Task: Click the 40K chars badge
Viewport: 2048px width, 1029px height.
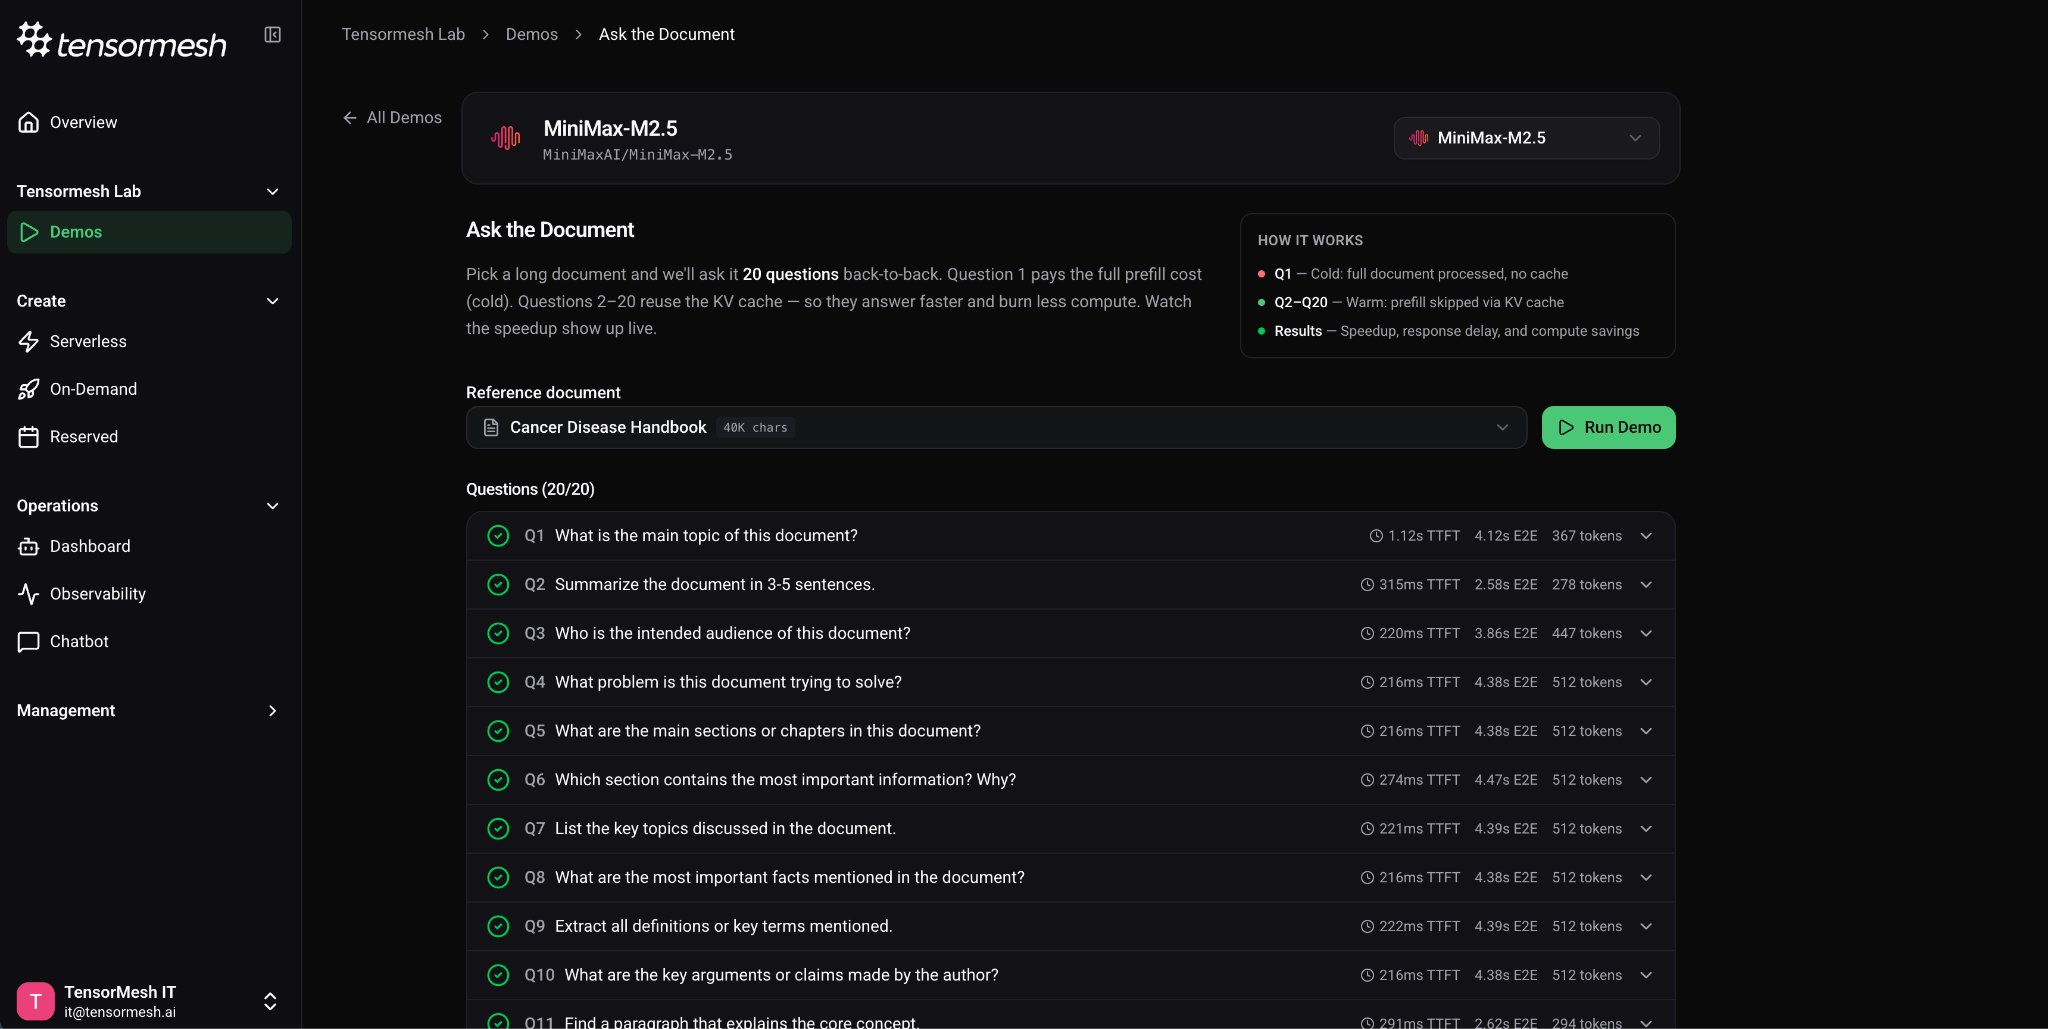Action: pos(755,428)
